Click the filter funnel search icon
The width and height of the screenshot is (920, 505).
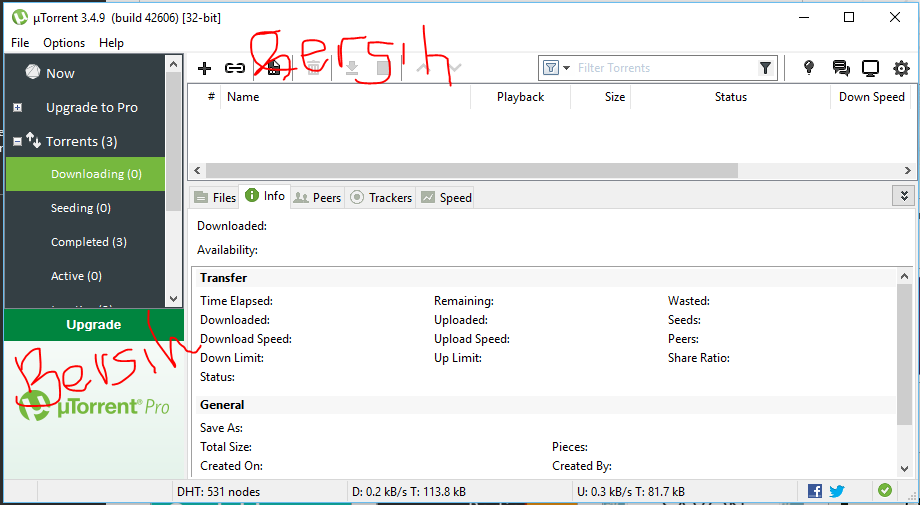click(x=765, y=68)
